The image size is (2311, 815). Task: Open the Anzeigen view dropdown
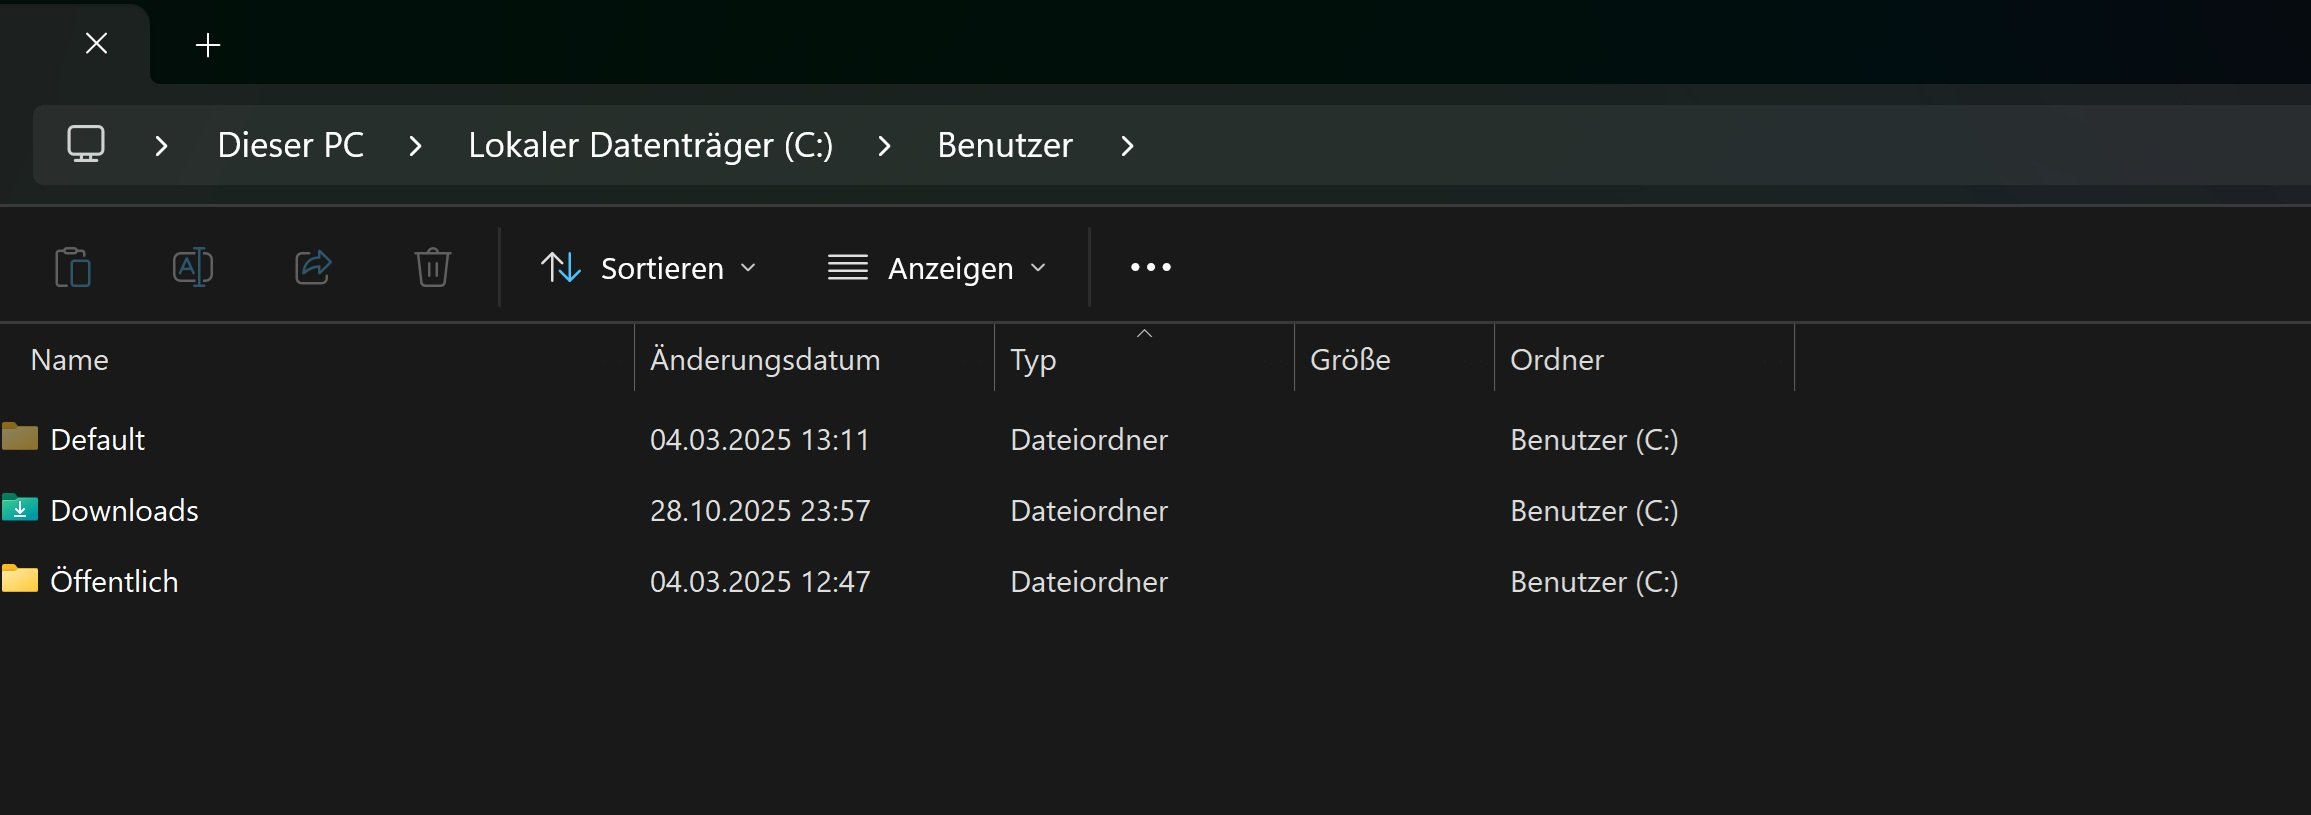[x=937, y=268]
